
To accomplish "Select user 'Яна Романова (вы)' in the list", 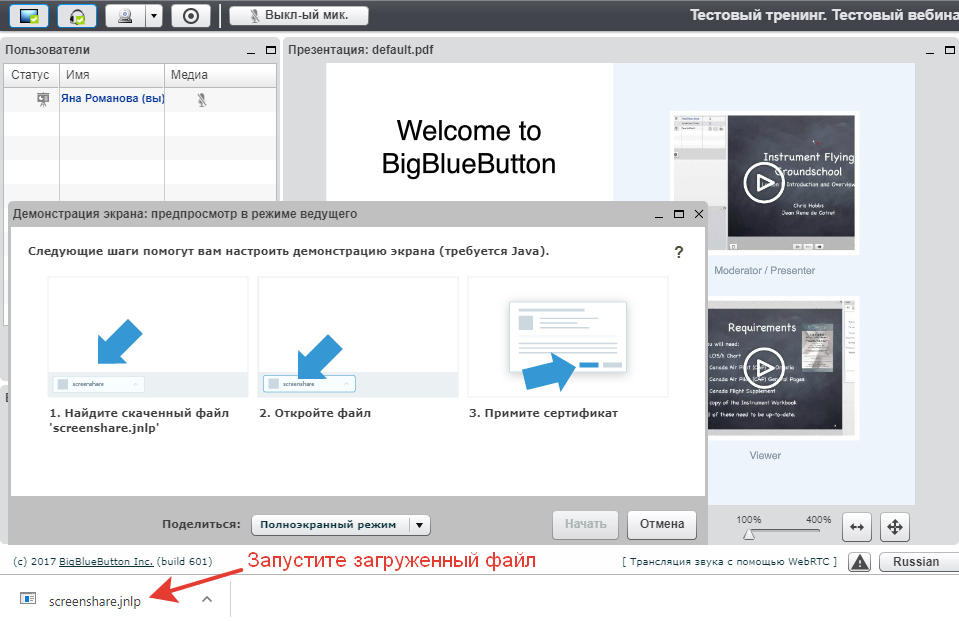I will 113,98.
